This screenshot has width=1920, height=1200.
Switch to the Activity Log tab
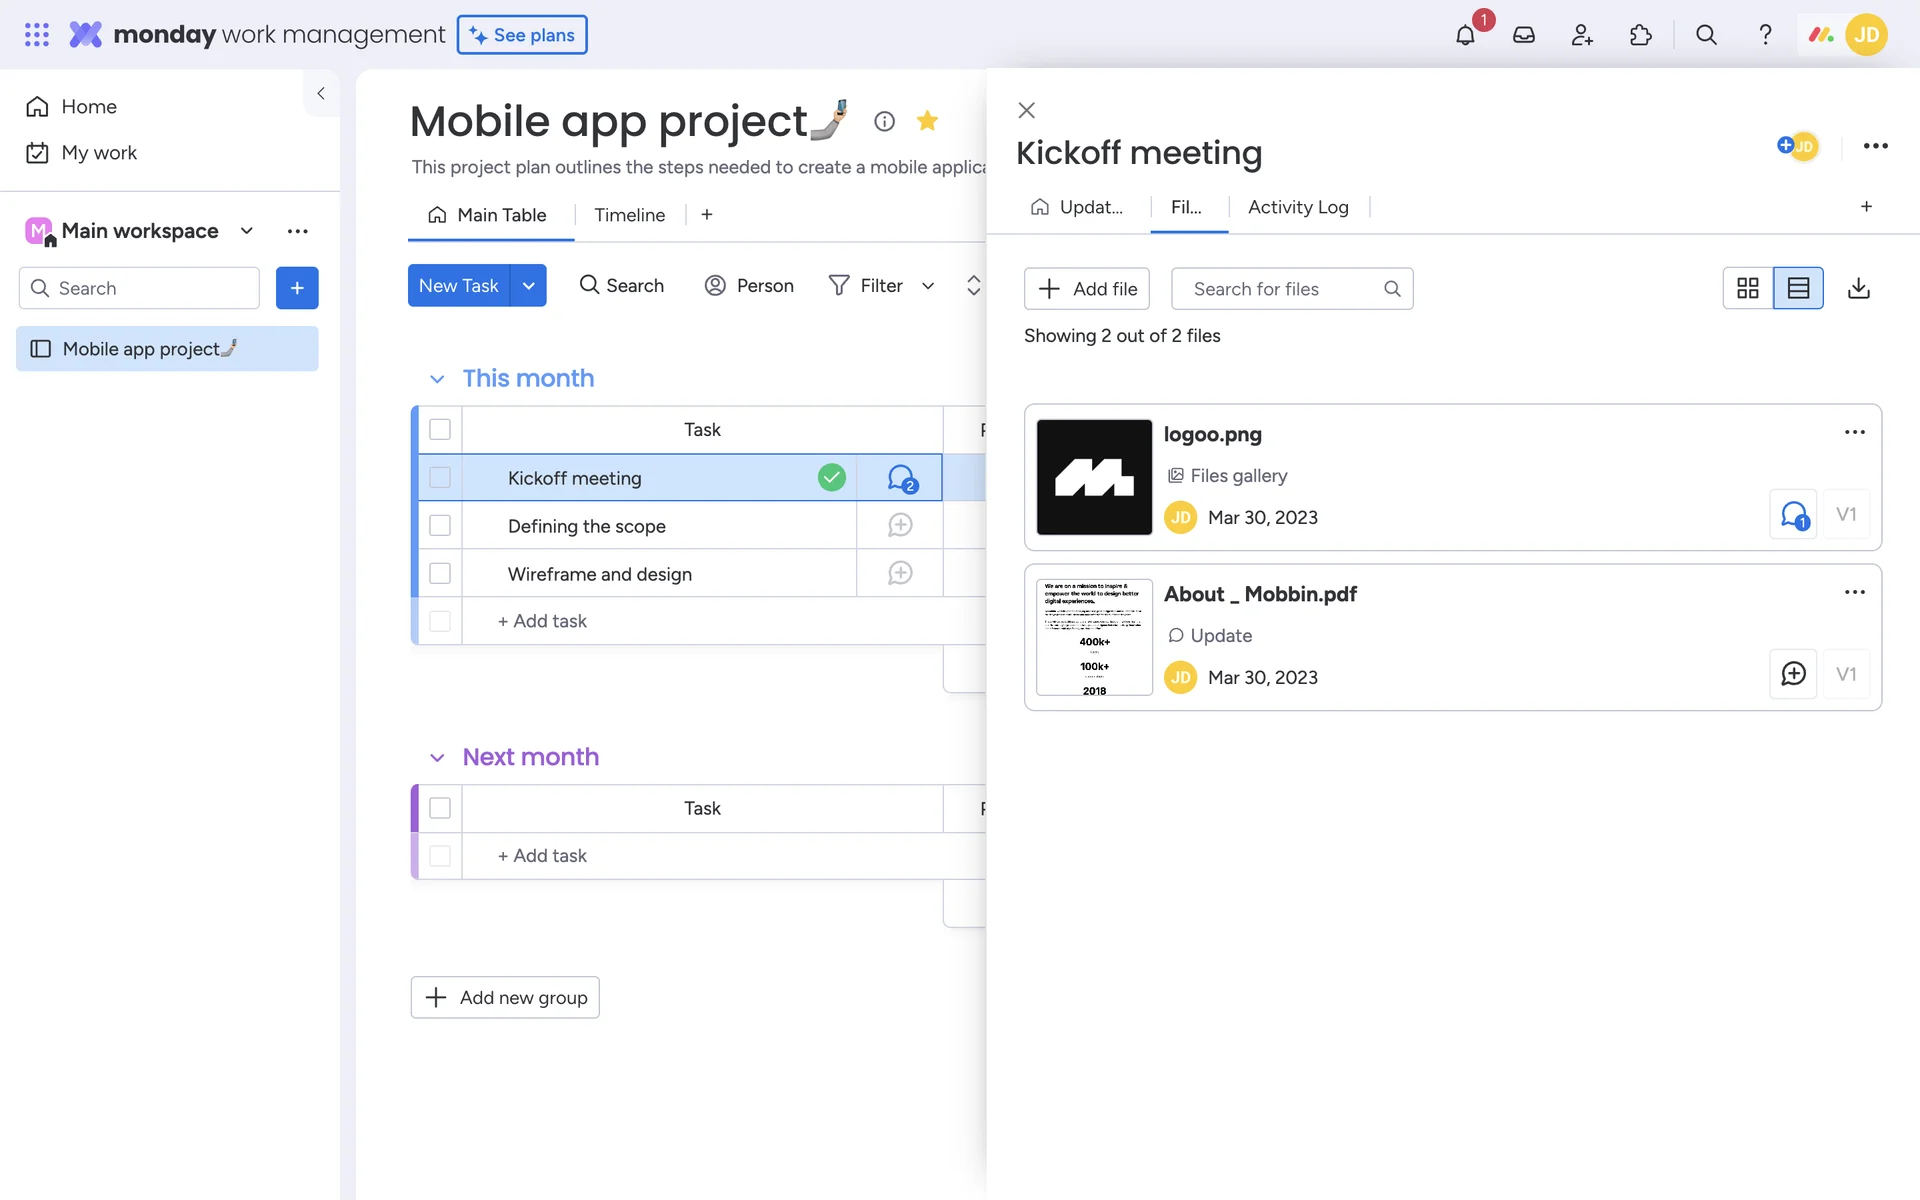pos(1298,207)
